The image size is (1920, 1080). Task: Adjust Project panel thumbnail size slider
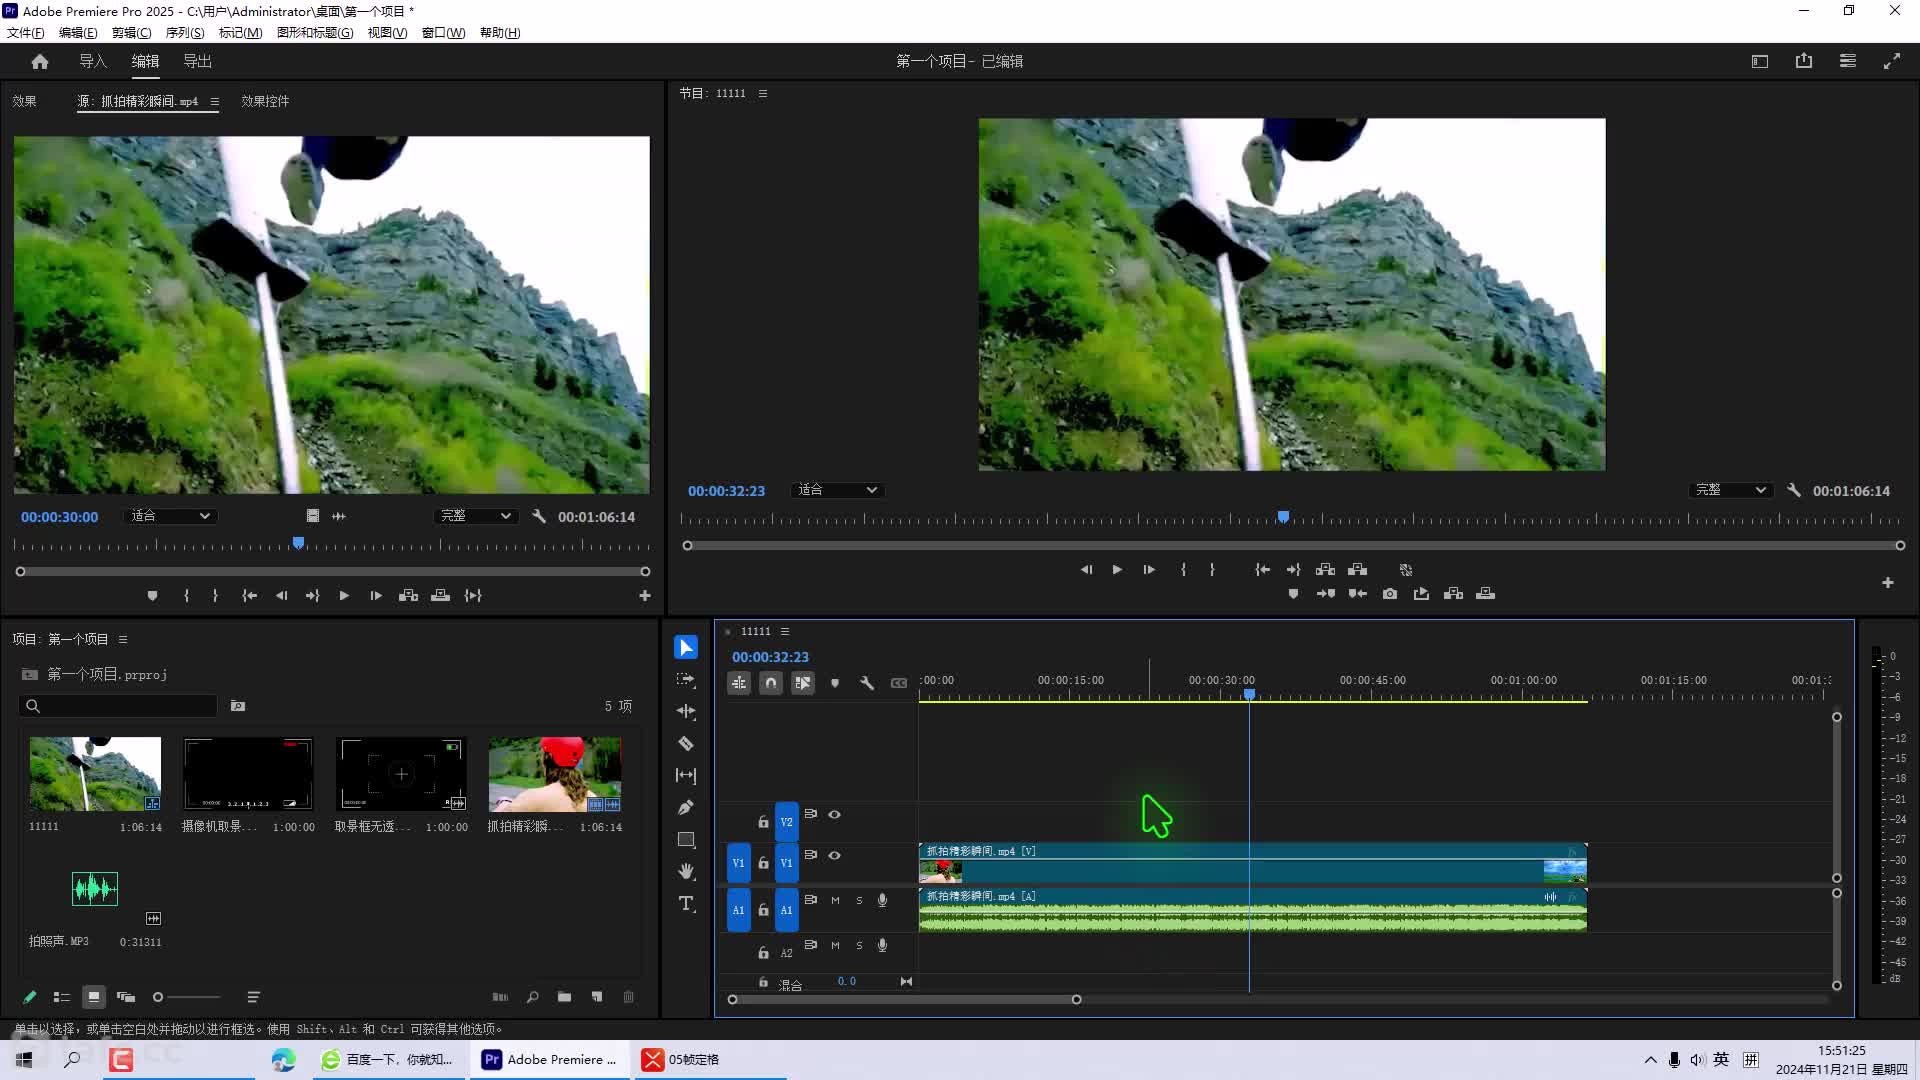187,997
